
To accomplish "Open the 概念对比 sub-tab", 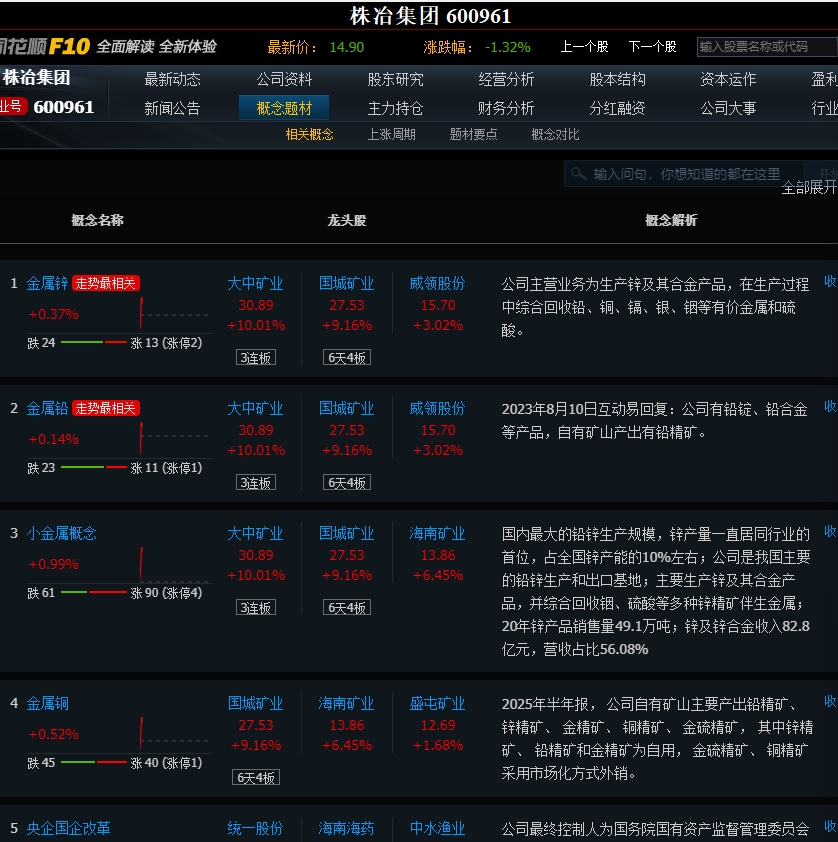I will pos(555,134).
